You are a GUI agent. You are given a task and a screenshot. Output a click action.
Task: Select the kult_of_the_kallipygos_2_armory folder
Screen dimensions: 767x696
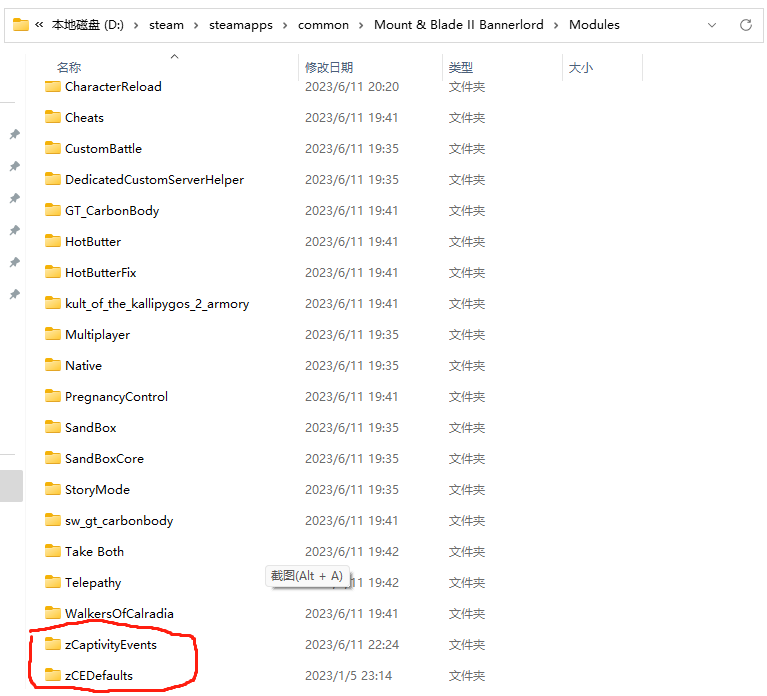(x=156, y=303)
